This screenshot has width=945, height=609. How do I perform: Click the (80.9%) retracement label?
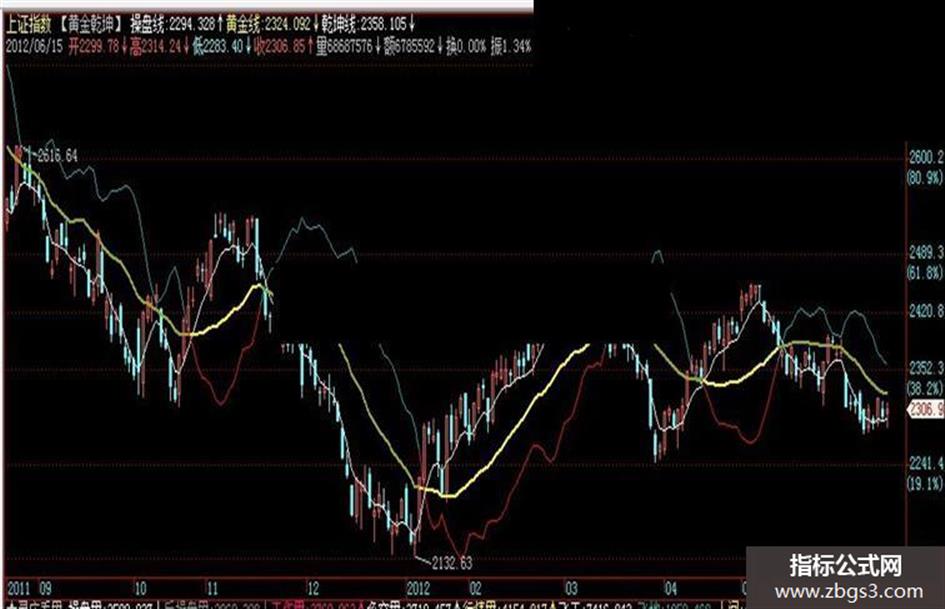926,177
